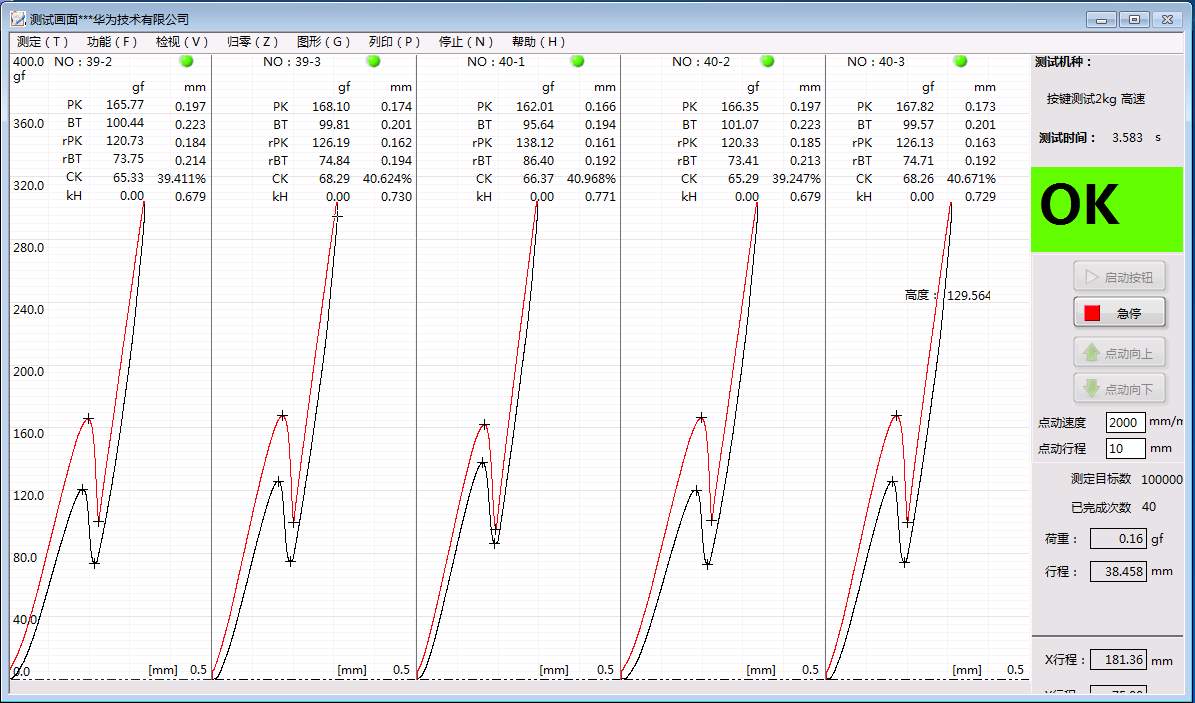Screen dimensions: 1195x703
Task: Open the 功能 (F) menu
Action: click(112, 42)
